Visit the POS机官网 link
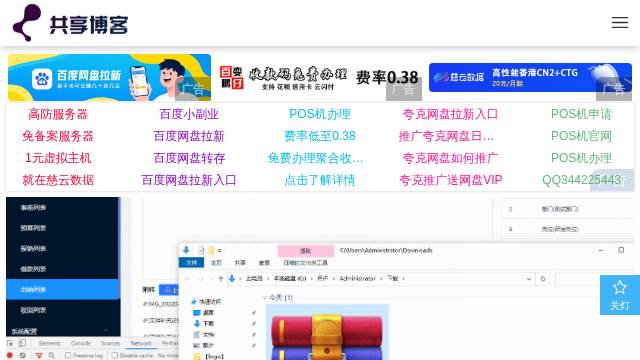Image resolution: width=640 pixels, height=360 pixels. [x=581, y=136]
